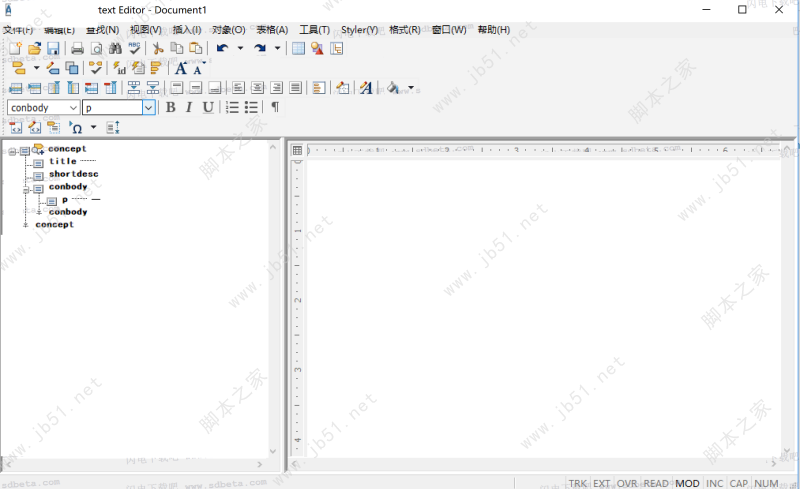Screen dimensions: 800x489
Task: Insert table using the grid icon
Action: (x=298, y=48)
